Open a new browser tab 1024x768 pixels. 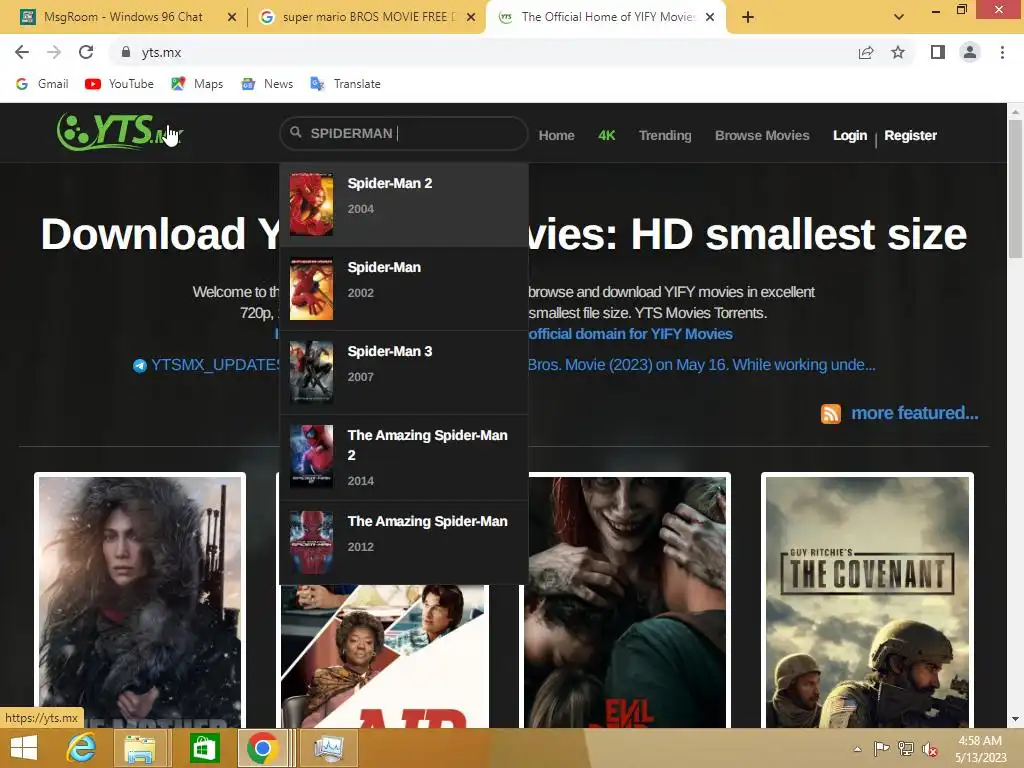click(x=748, y=17)
